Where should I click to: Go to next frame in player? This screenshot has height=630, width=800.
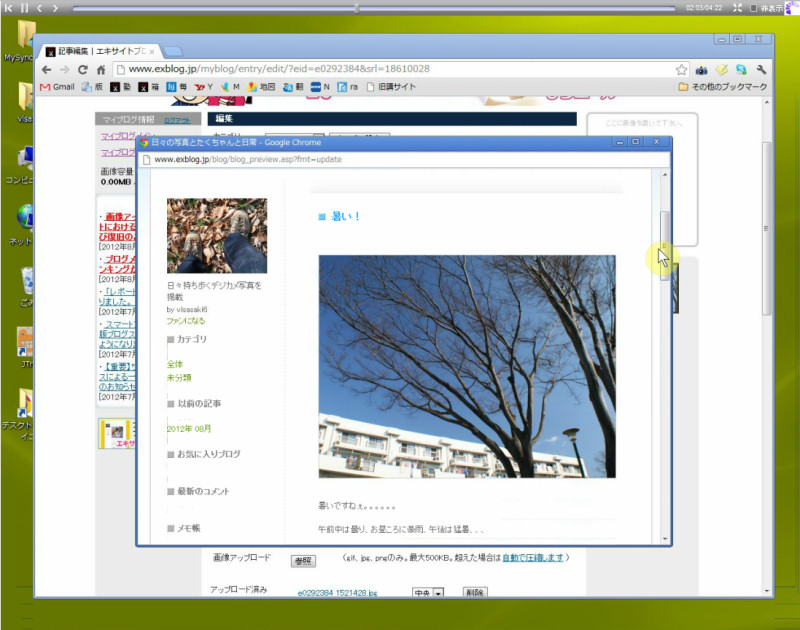(55, 8)
